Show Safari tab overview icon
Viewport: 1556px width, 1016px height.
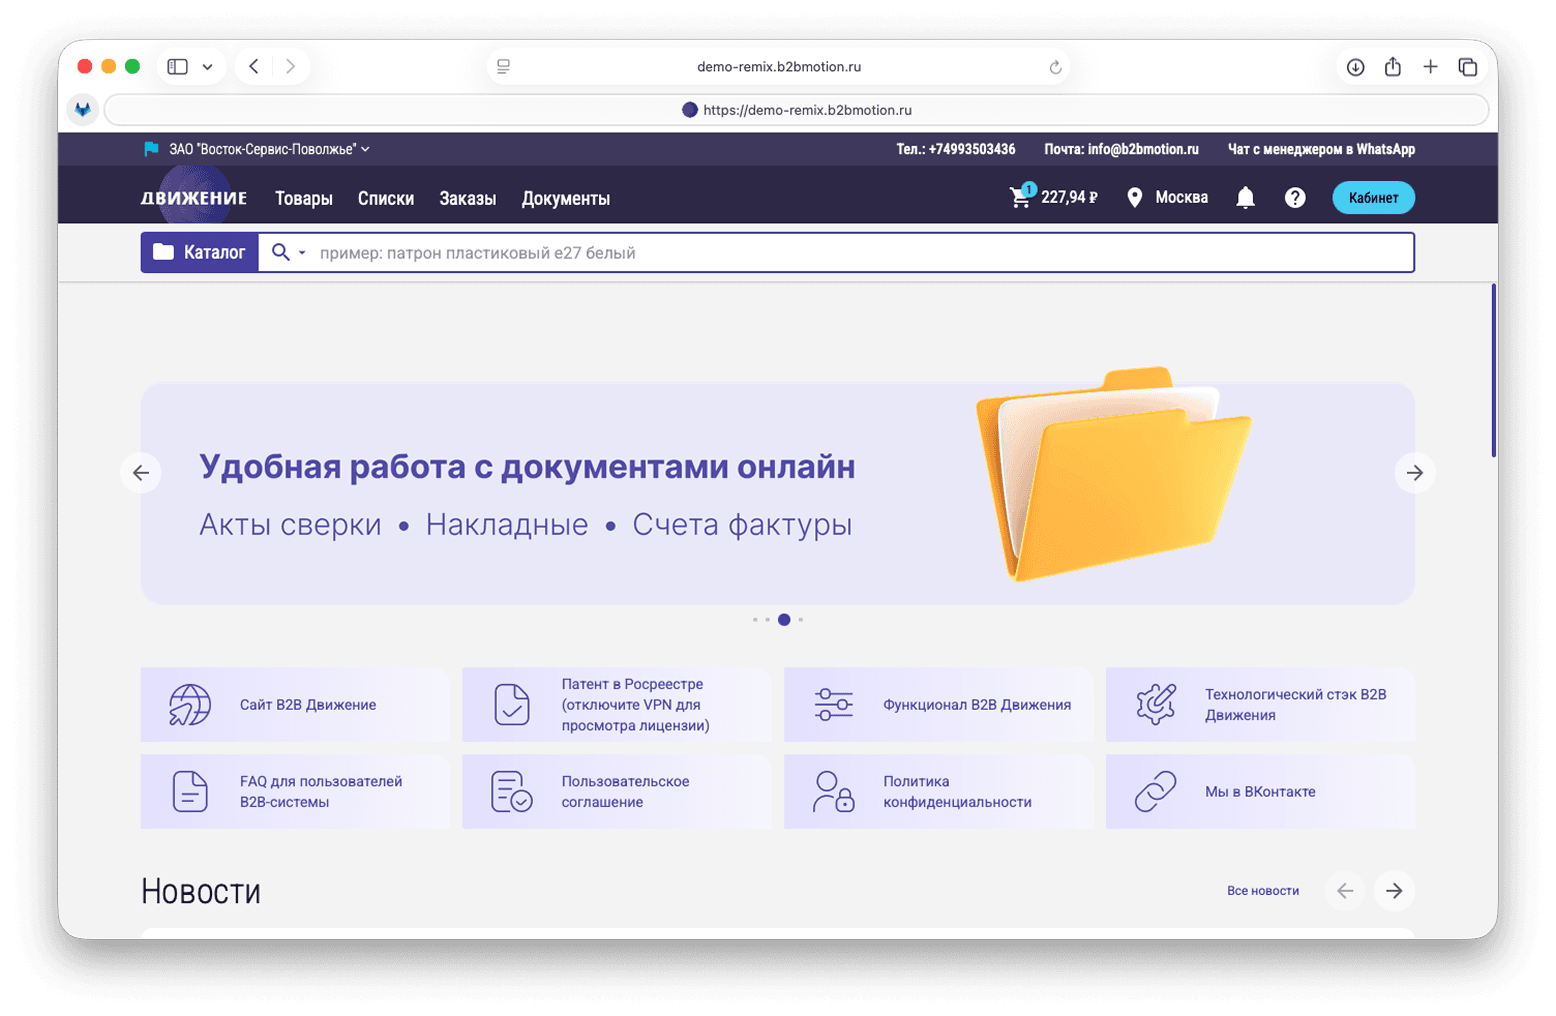[x=1468, y=67]
